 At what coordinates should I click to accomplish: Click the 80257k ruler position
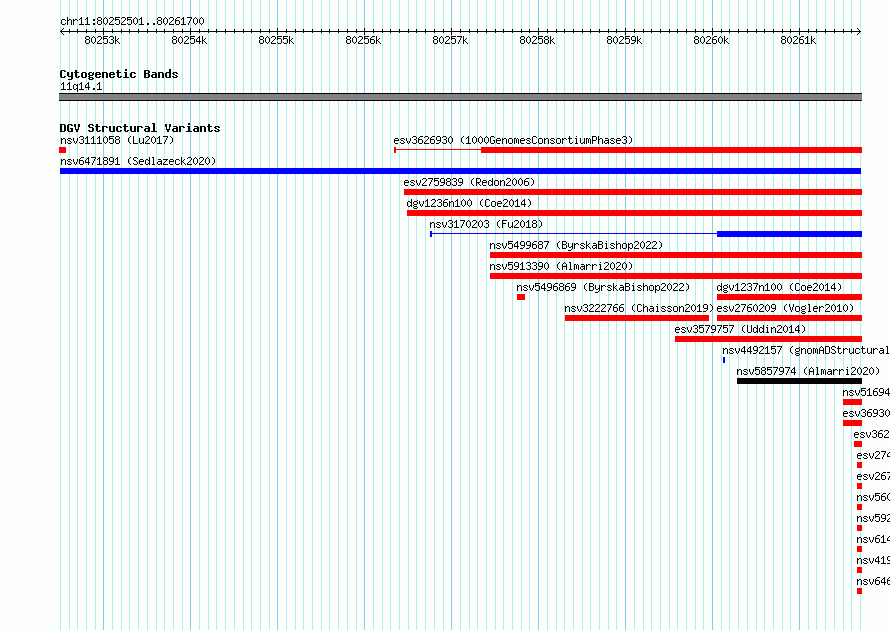pos(450,40)
